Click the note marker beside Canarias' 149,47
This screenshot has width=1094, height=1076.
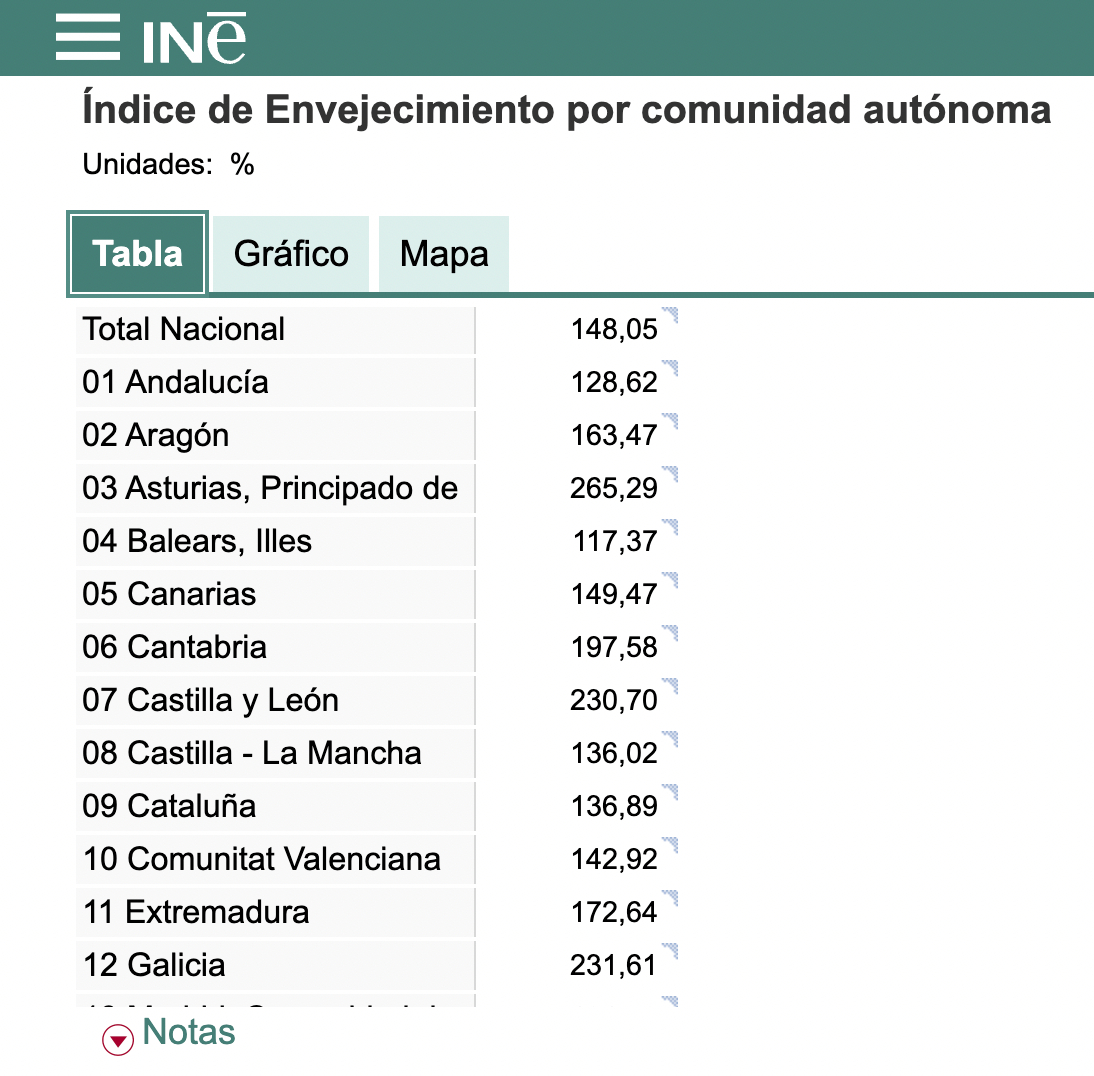(x=670, y=581)
